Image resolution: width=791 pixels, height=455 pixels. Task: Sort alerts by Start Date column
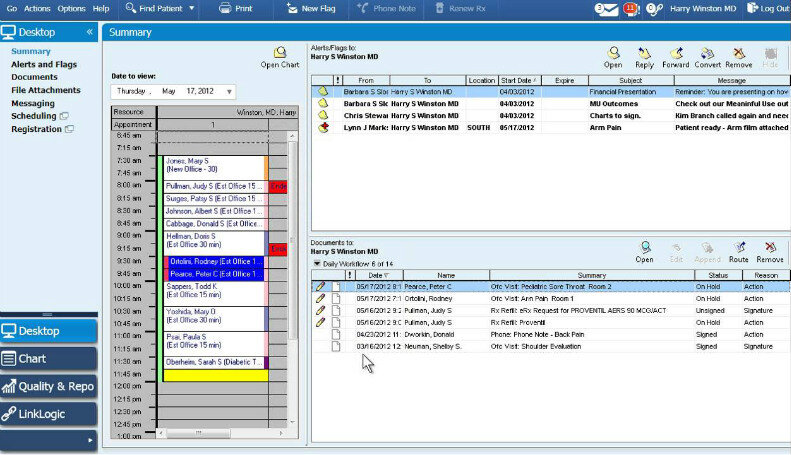519,80
